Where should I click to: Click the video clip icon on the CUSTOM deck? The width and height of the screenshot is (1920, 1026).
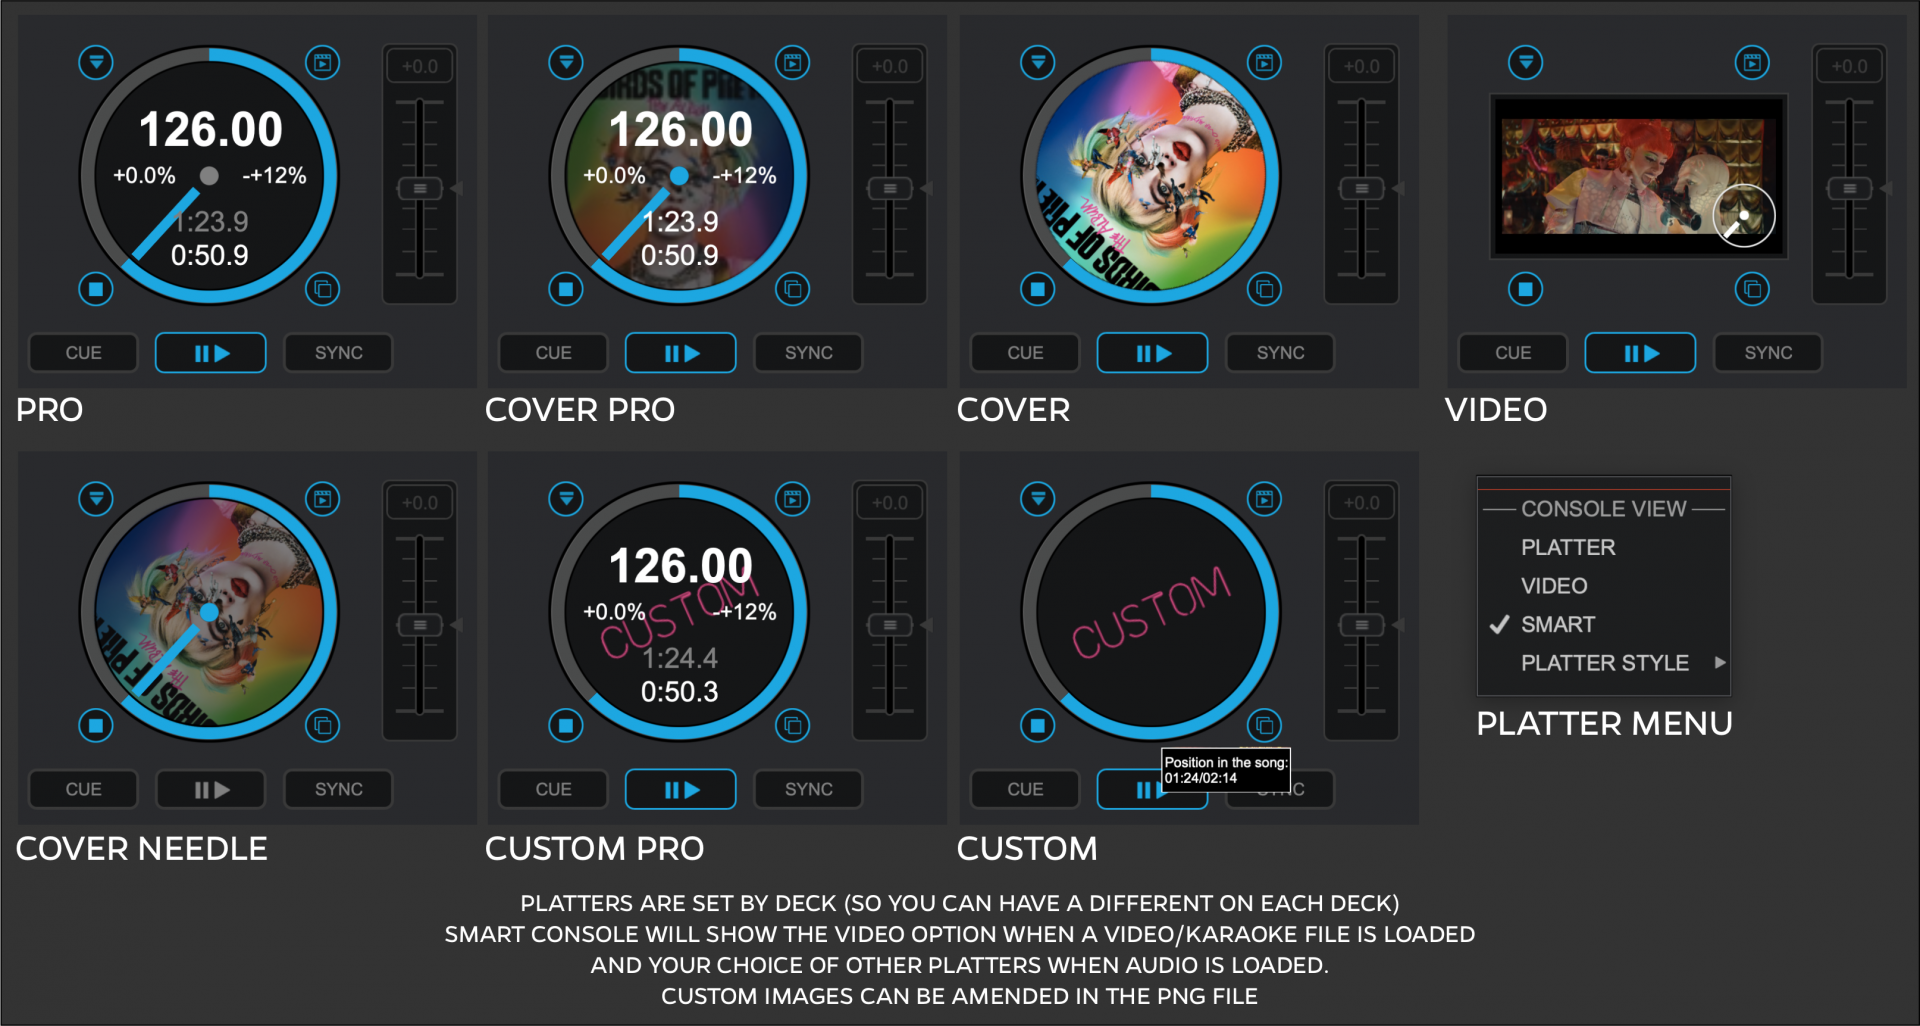point(1265,498)
